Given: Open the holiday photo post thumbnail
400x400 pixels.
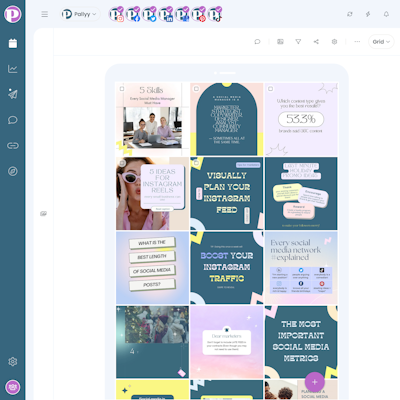Looking at the screenshot, I should (x=152, y=342).
